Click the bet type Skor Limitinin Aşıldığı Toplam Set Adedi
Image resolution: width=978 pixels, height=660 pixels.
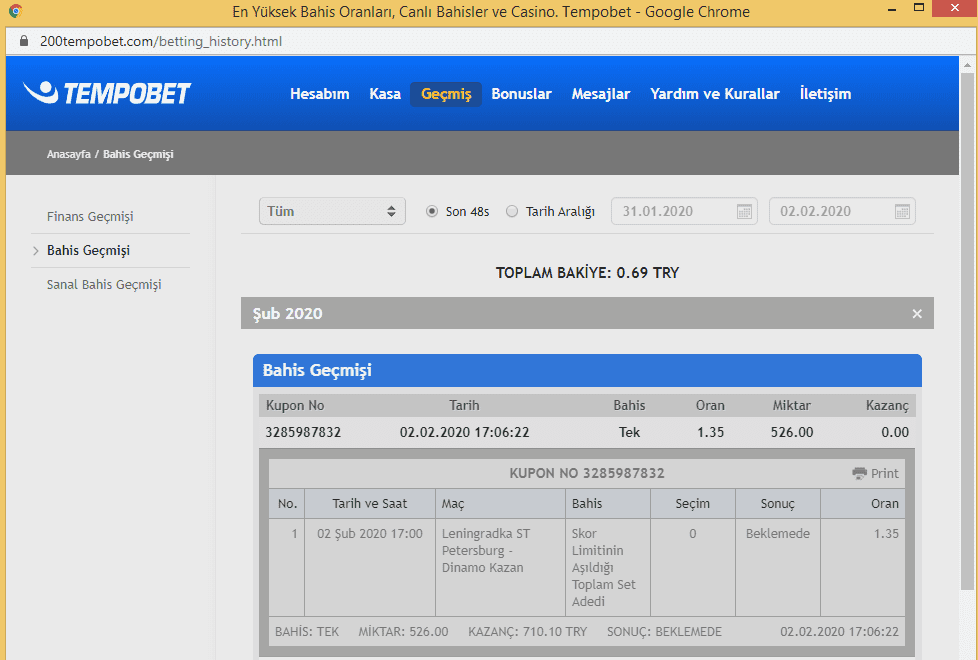tap(604, 568)
